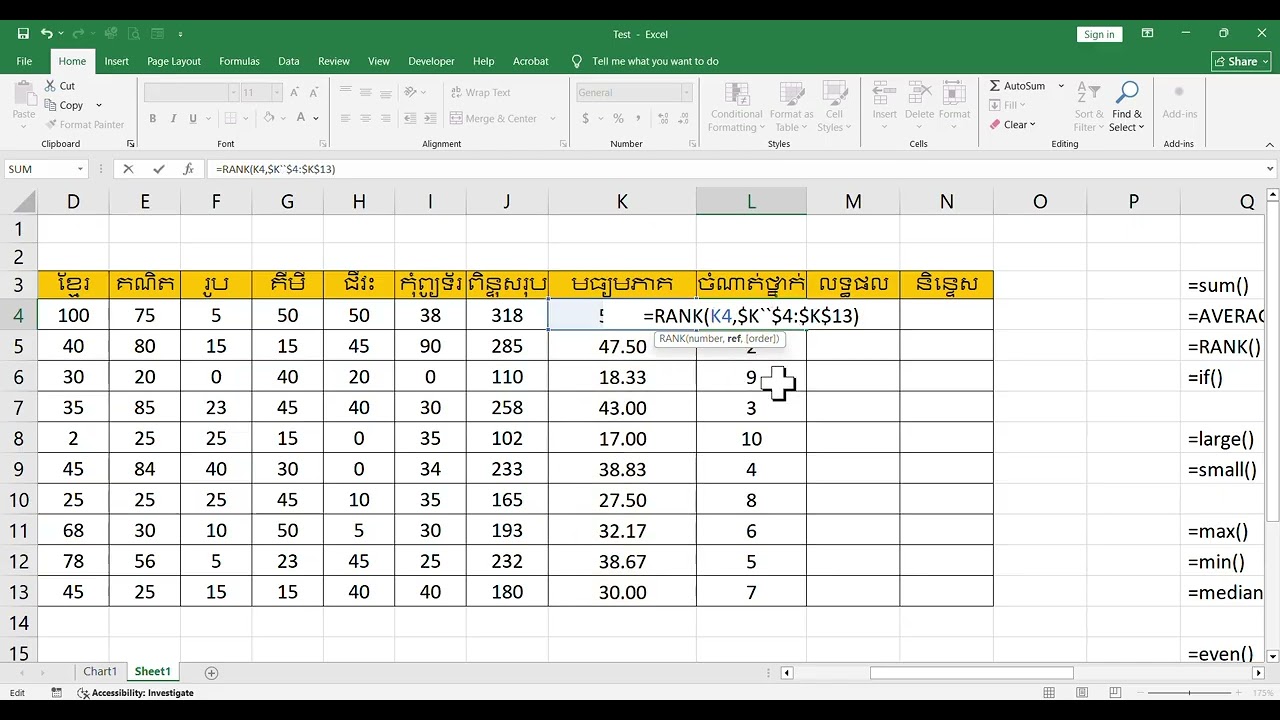The height and width of the screenshot is (720, 1280).
Task: Expand the formula bar
Action: [x=1271, y=169]
